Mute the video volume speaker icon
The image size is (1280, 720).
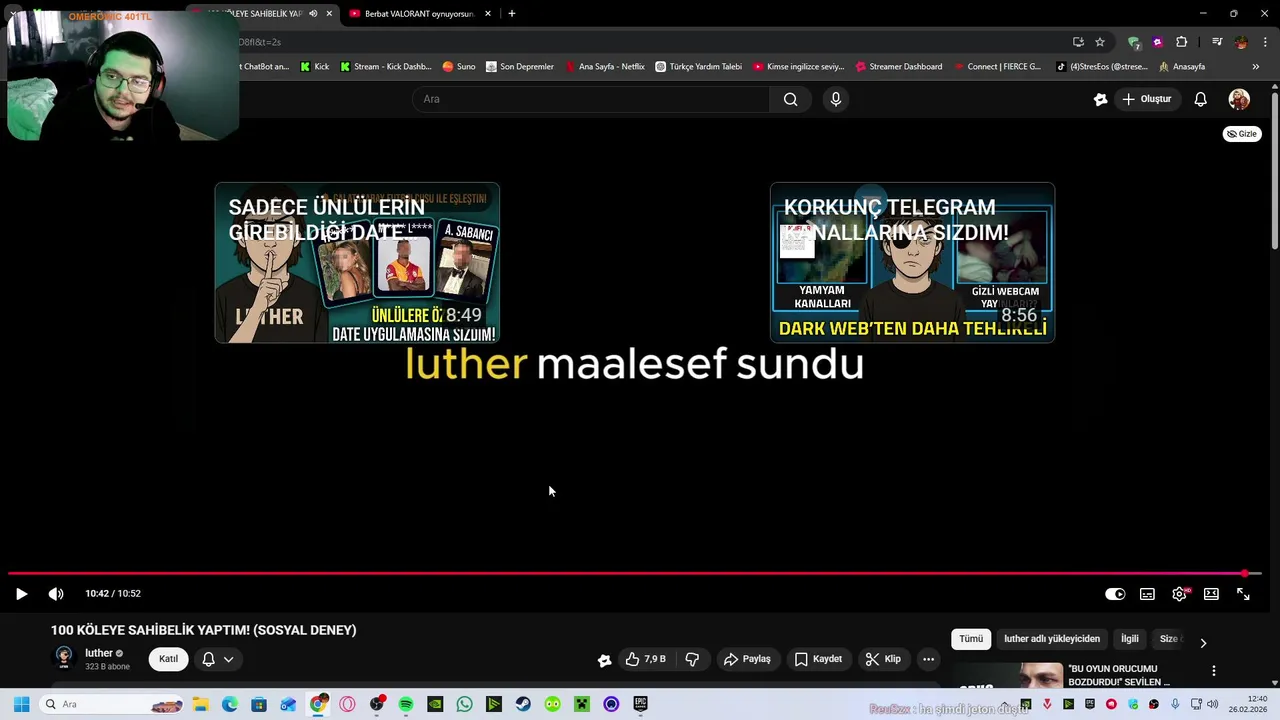pos(56,594)
